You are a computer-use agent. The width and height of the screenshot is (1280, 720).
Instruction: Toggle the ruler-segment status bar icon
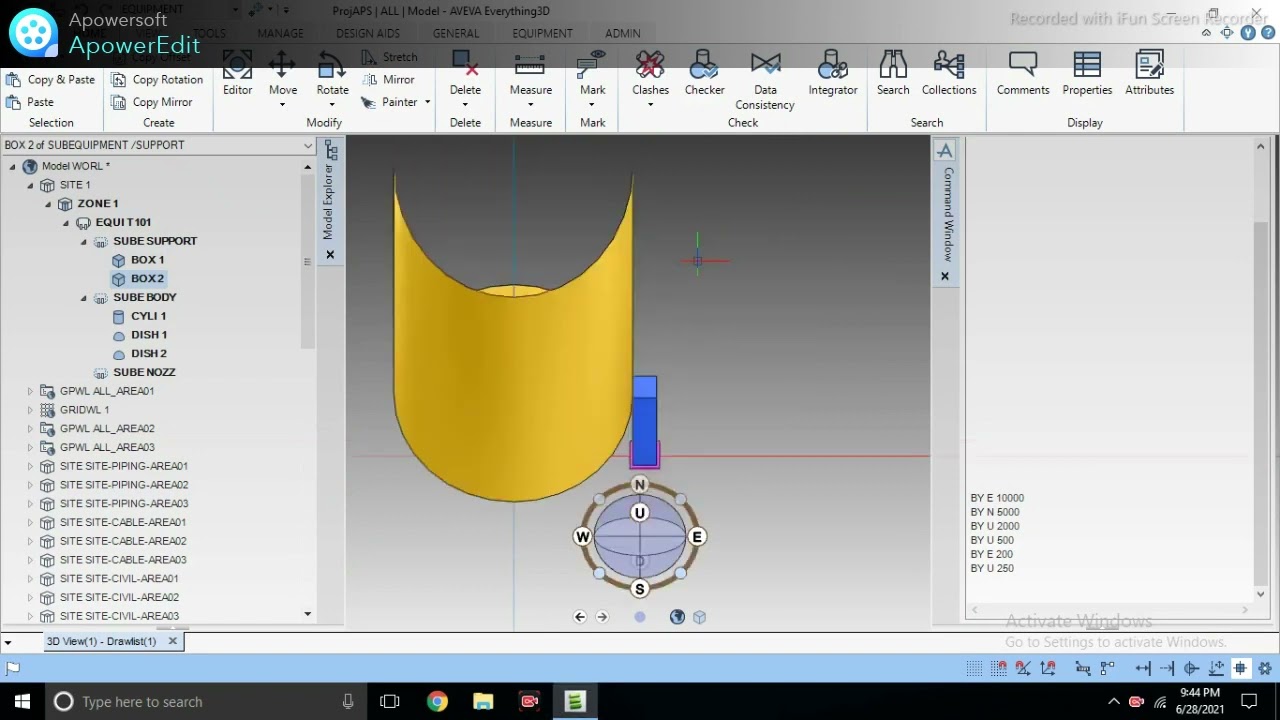1083,668
